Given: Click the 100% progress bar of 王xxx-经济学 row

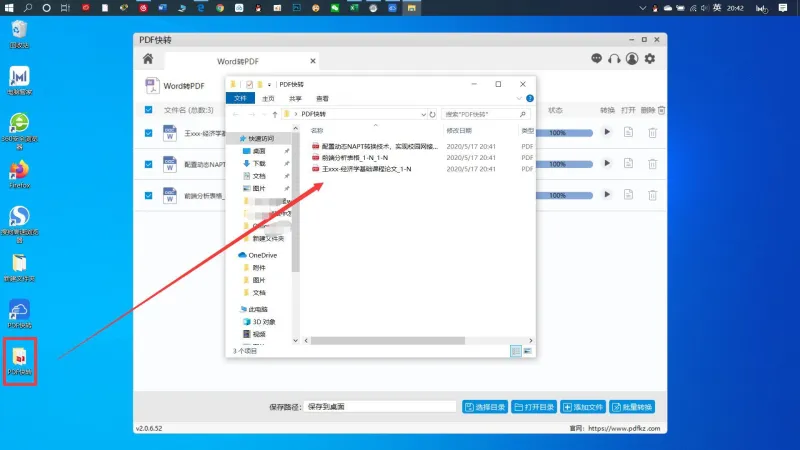Looking at the screenshot, I should (564, 133).
